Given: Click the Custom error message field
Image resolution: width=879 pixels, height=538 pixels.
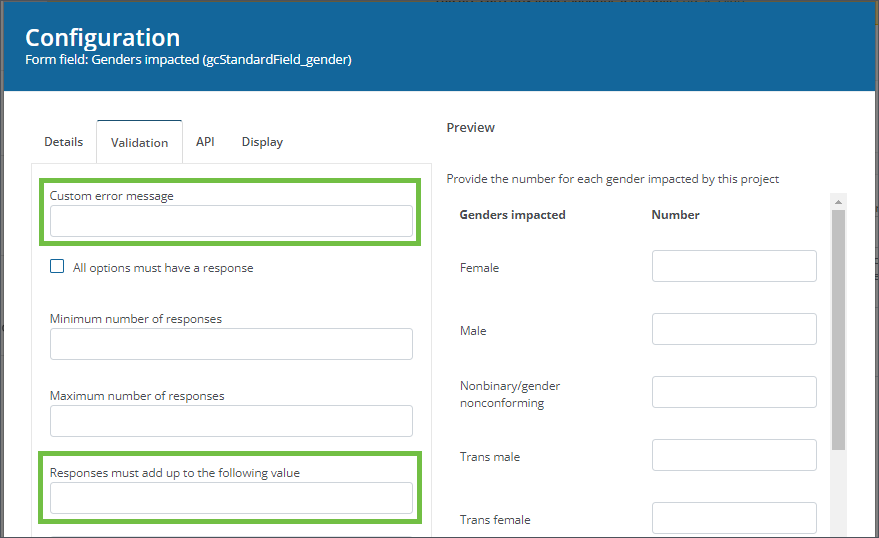Looking at the screenshot, I should [x=231, y=221].
